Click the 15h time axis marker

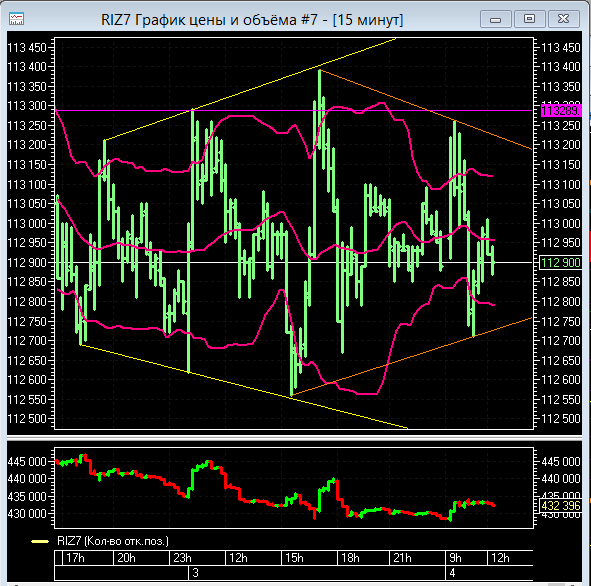(x=294, y=558)
